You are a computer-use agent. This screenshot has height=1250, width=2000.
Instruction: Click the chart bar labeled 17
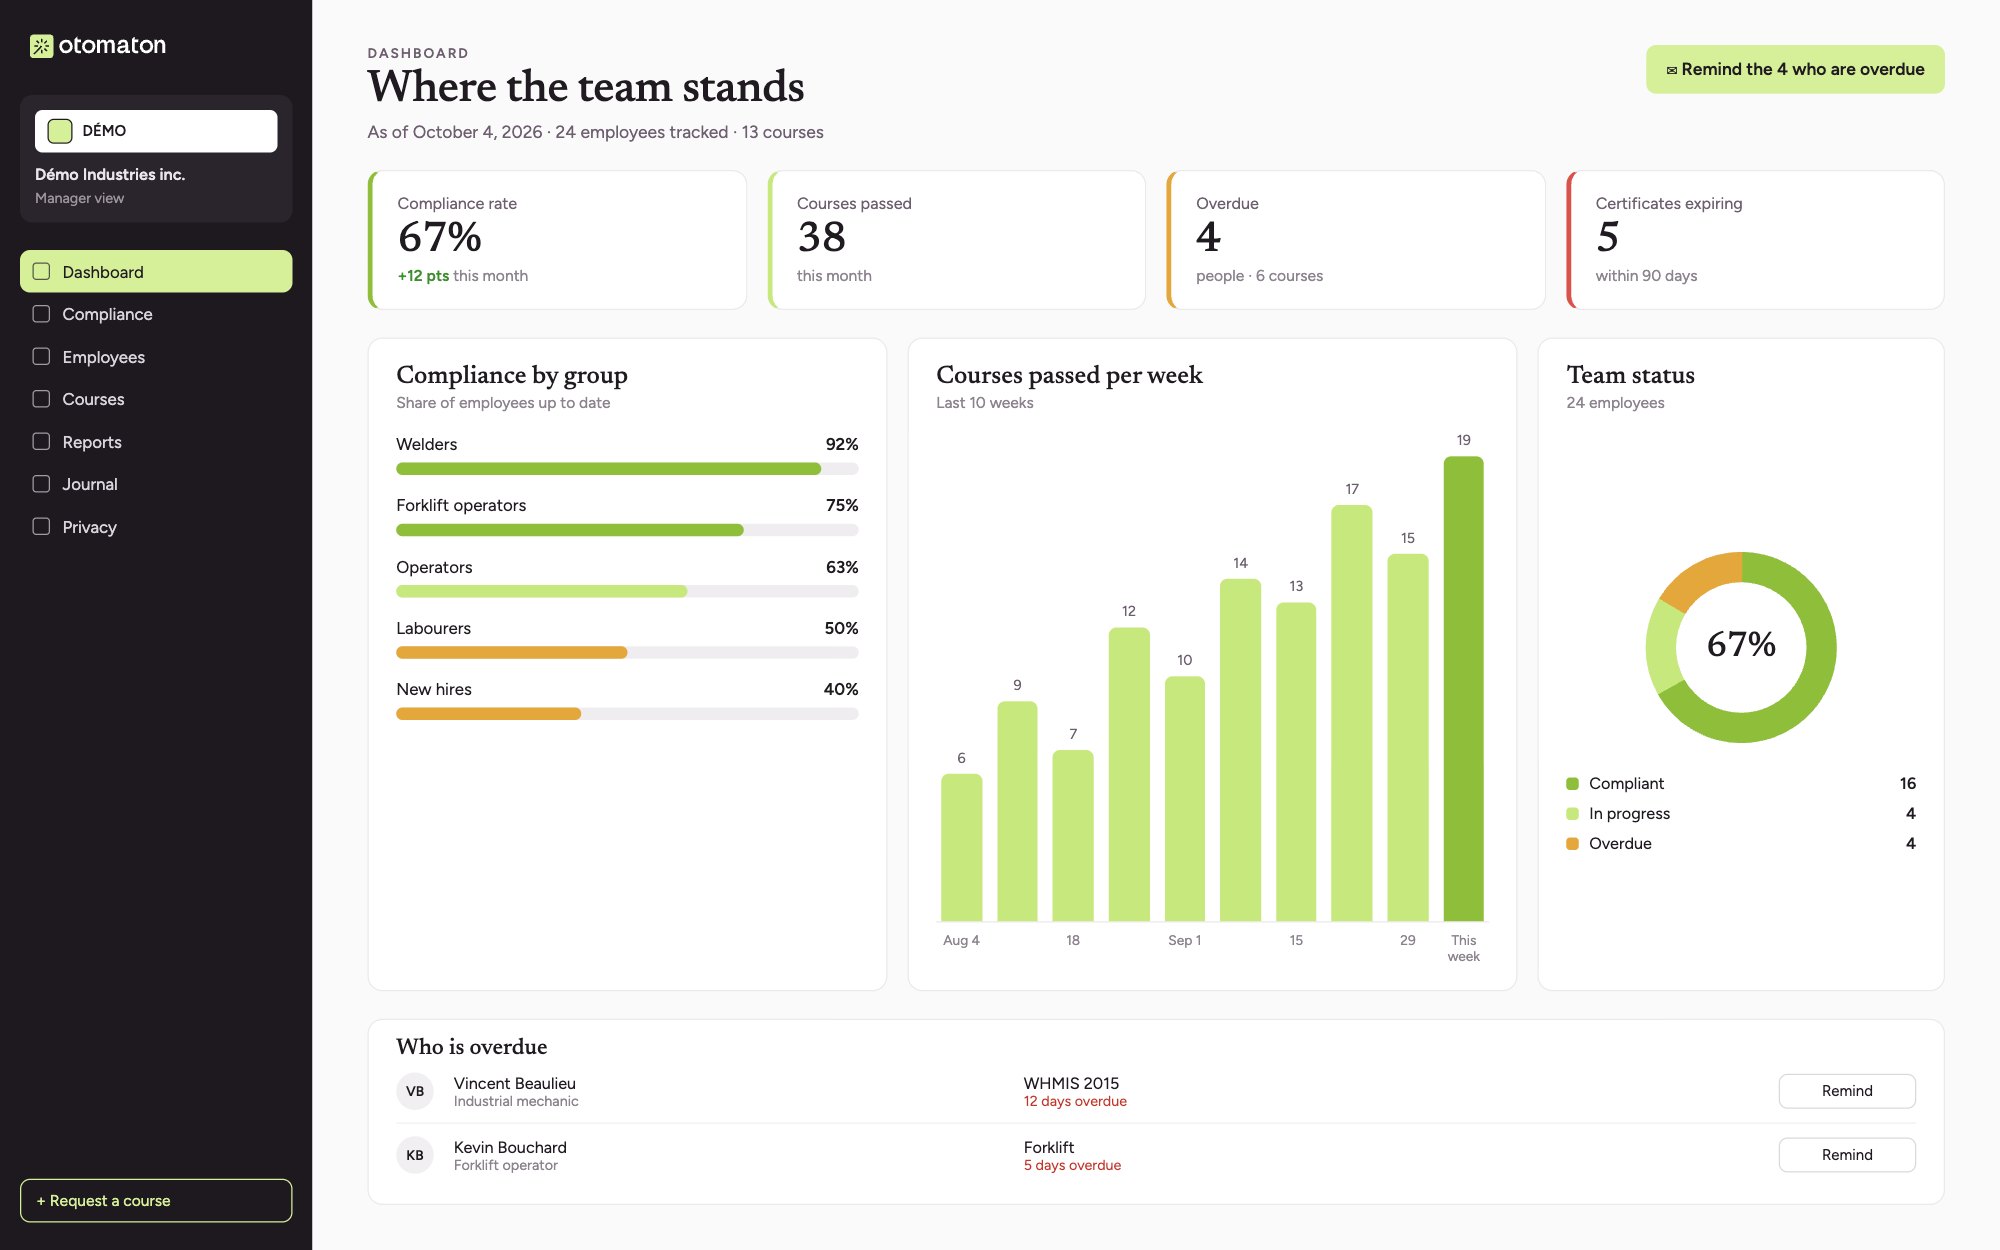1351,713
